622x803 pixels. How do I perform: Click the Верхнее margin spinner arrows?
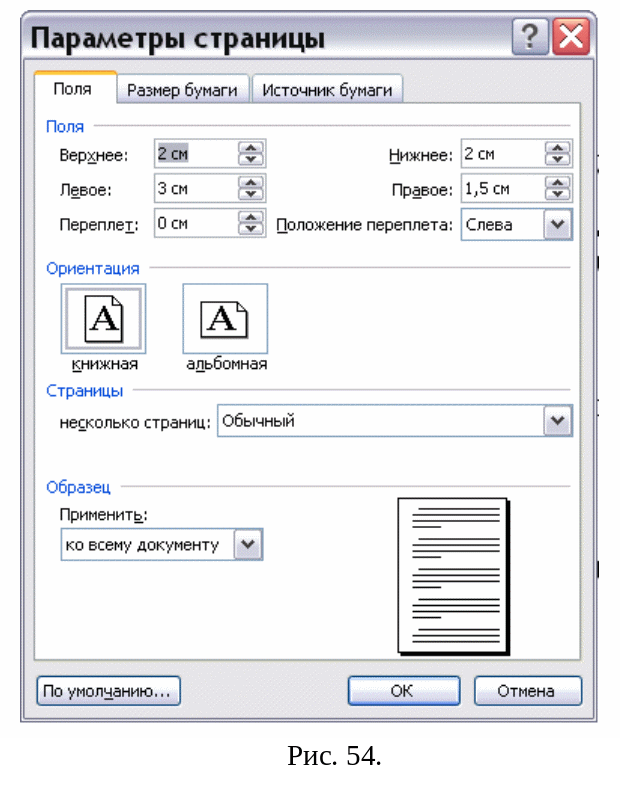tap(251, 154)
